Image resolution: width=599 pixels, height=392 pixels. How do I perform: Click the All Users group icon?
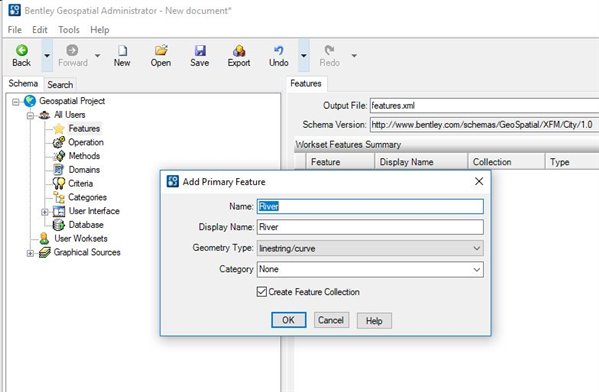[44, 115]
